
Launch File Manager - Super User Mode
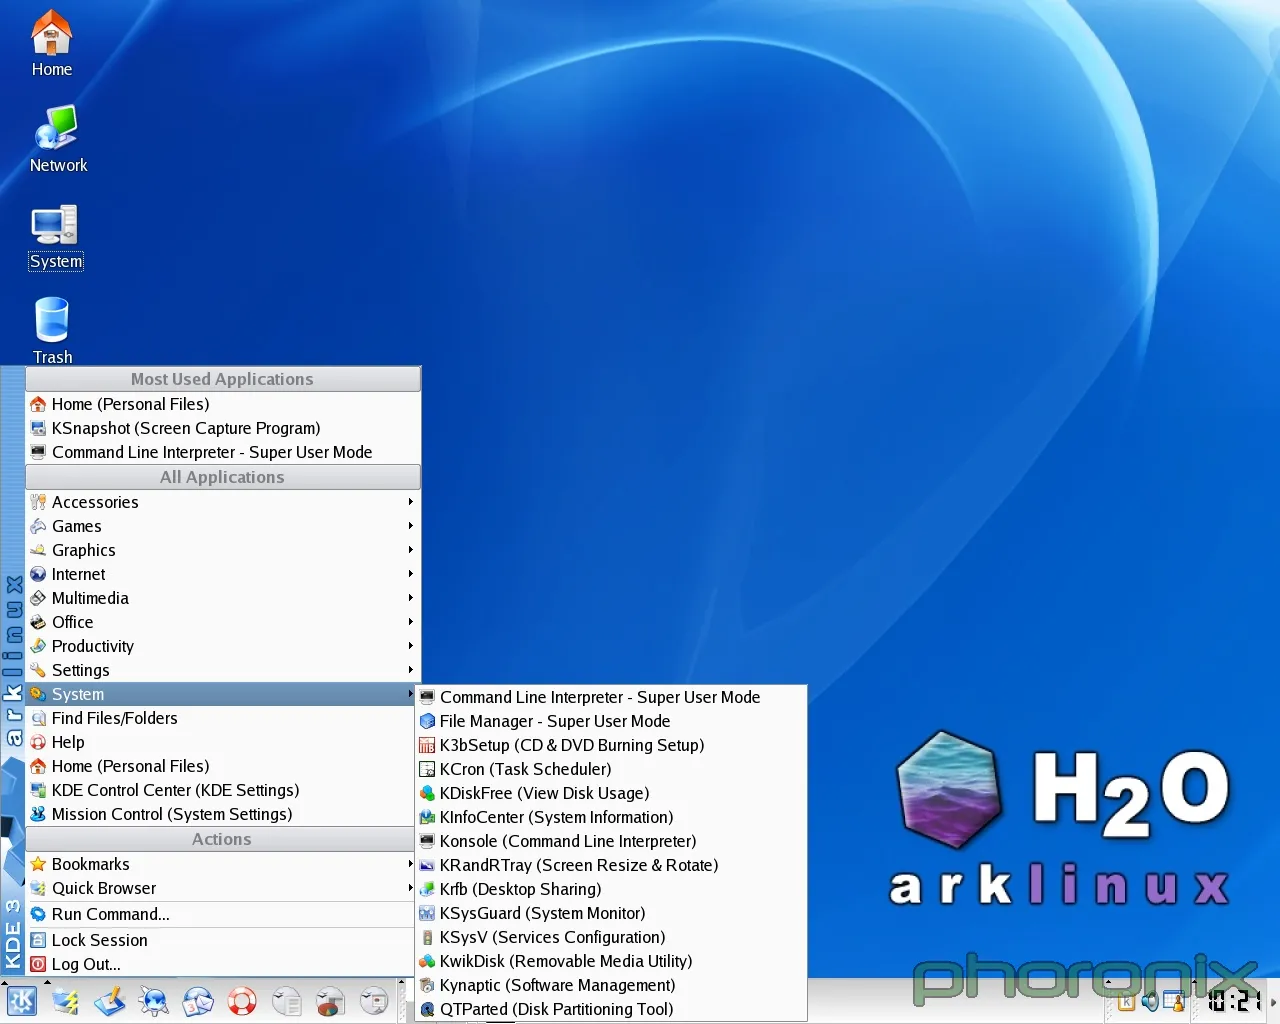[x=611, y=721]
